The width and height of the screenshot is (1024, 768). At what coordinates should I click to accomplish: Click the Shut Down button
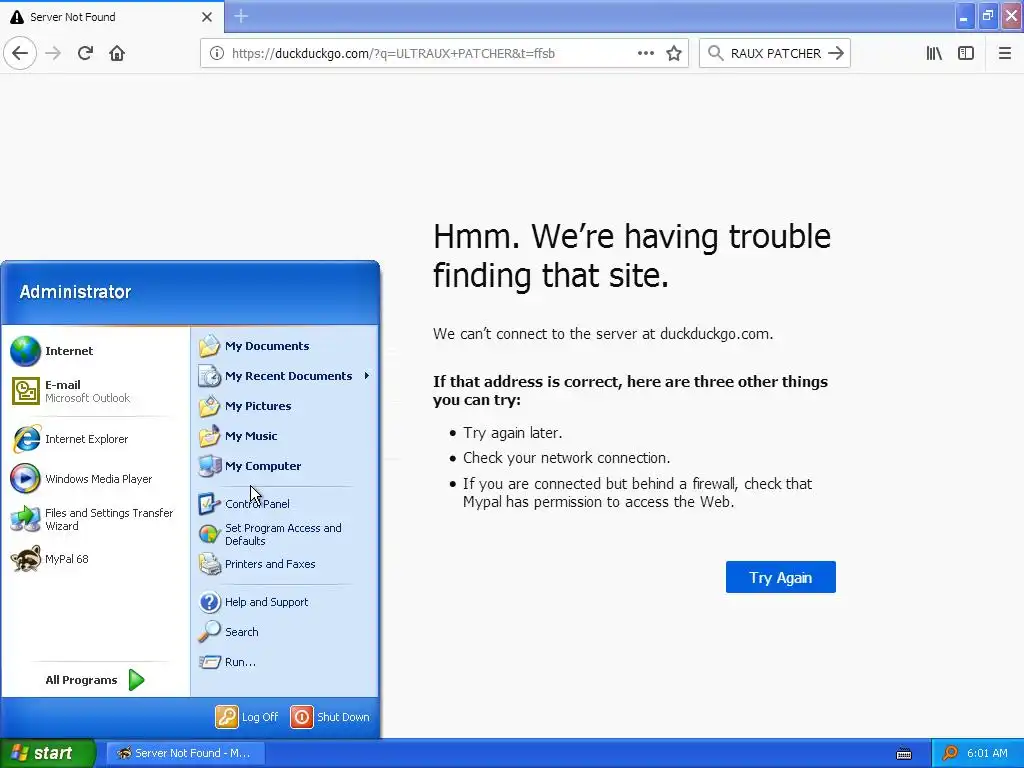(x=330, y=717)
